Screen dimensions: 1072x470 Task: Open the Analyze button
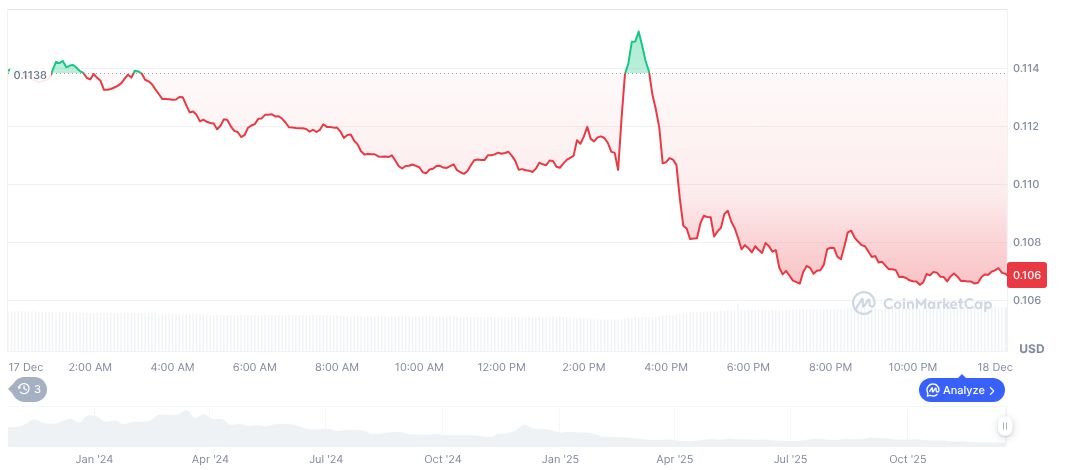click(x=961, y=390)
